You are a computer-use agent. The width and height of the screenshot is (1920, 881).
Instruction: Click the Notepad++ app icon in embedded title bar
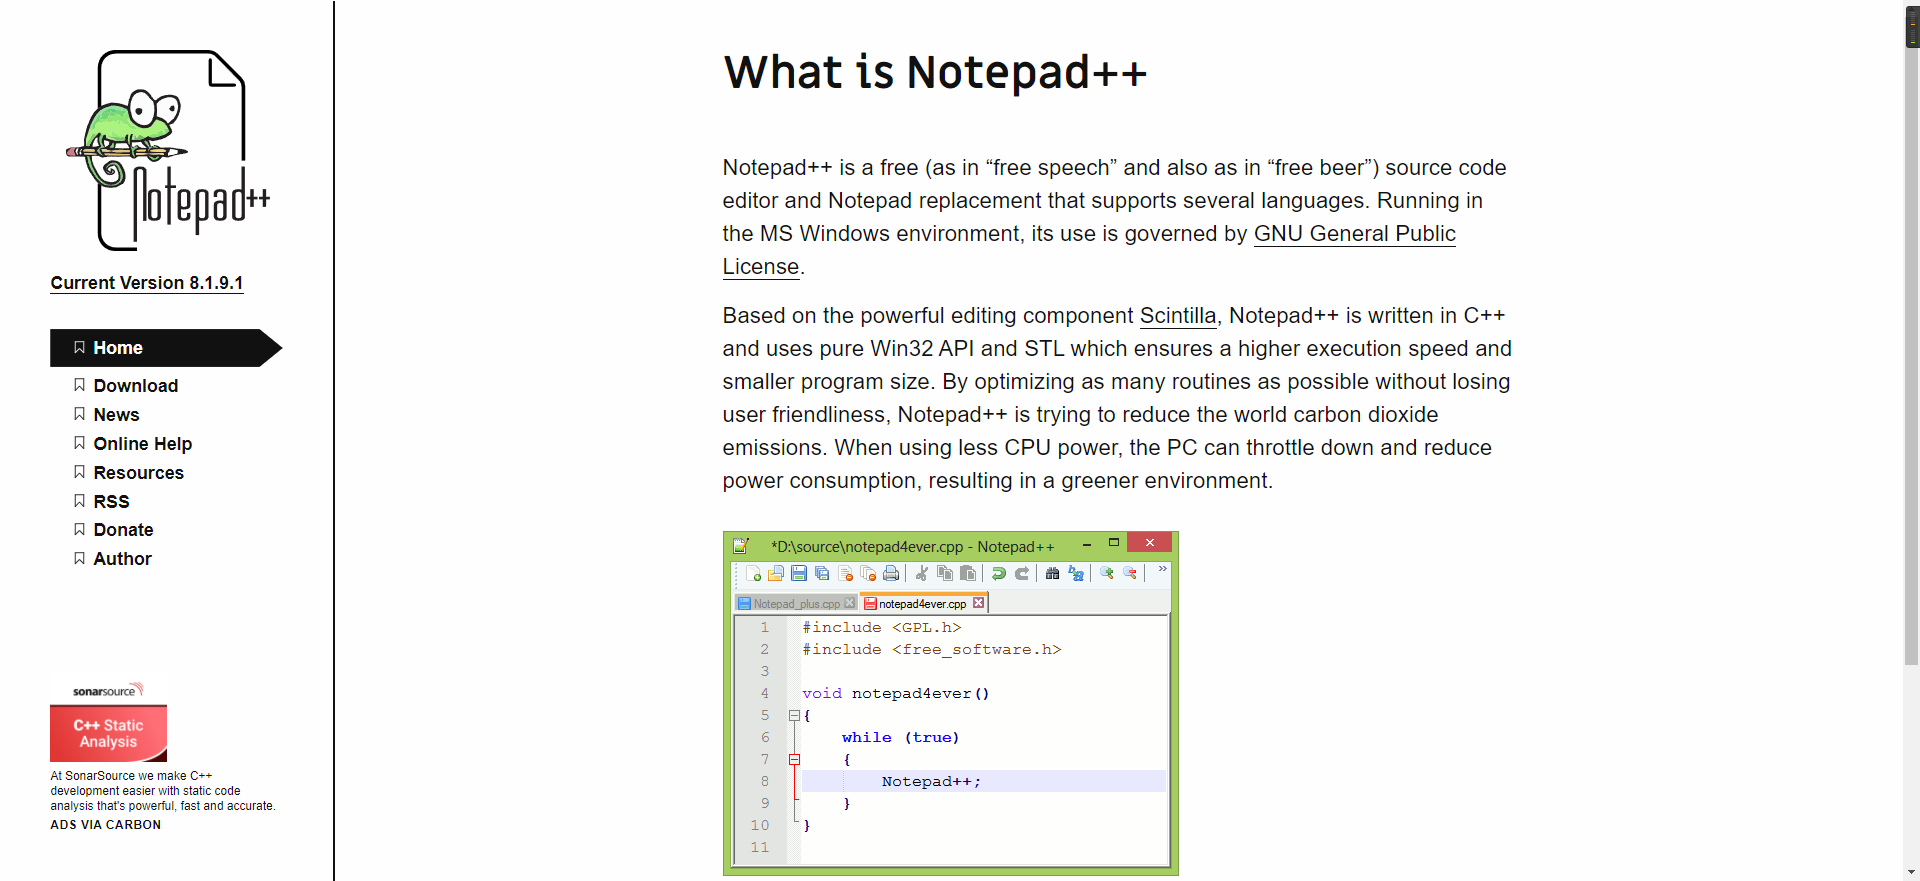(741, 546)
